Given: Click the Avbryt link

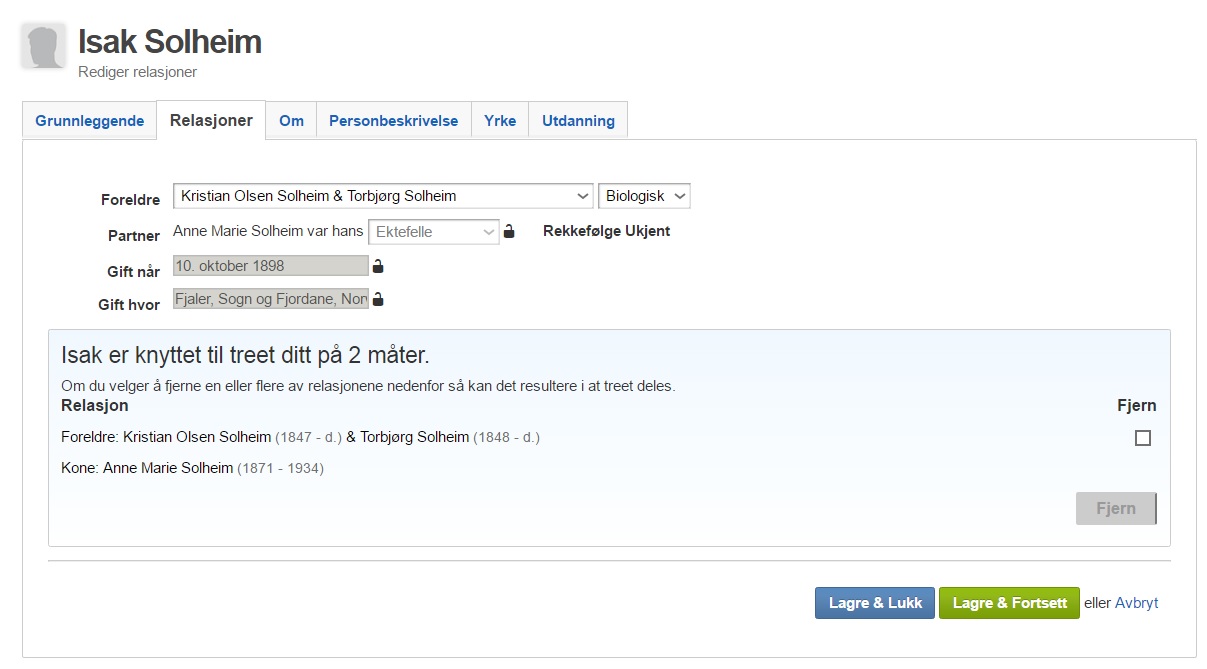Looking at the screenshot, I should click(x=1136, y=603).
